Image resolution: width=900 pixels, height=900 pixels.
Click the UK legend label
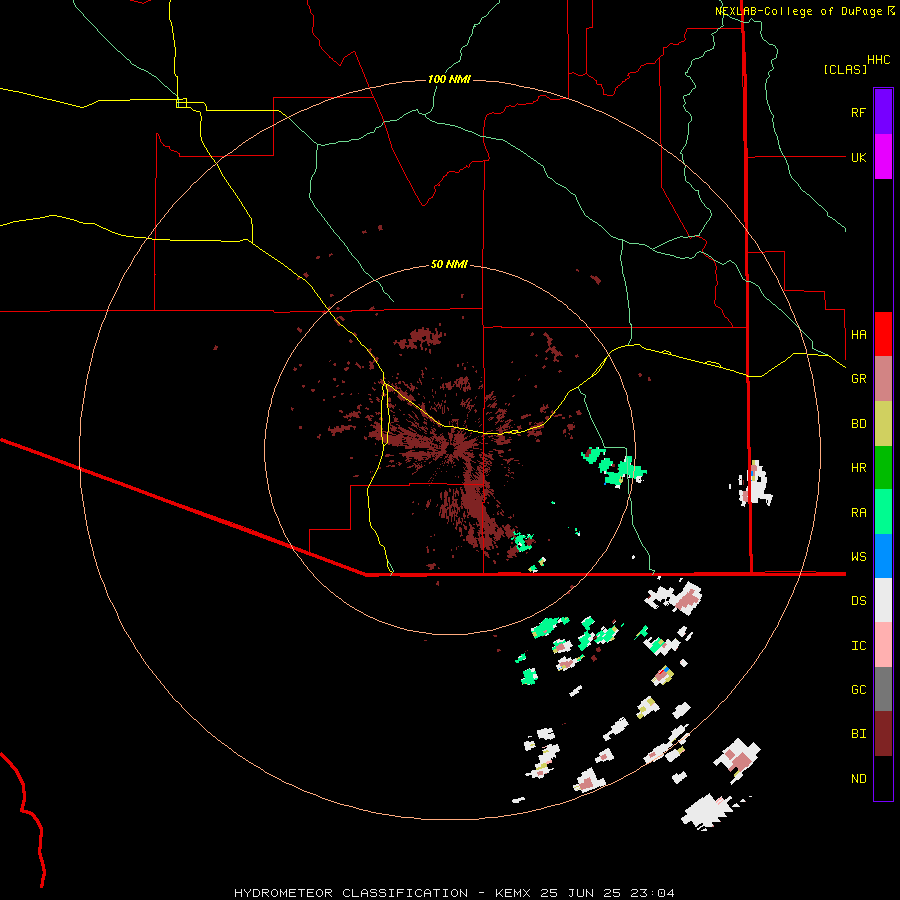858,157
